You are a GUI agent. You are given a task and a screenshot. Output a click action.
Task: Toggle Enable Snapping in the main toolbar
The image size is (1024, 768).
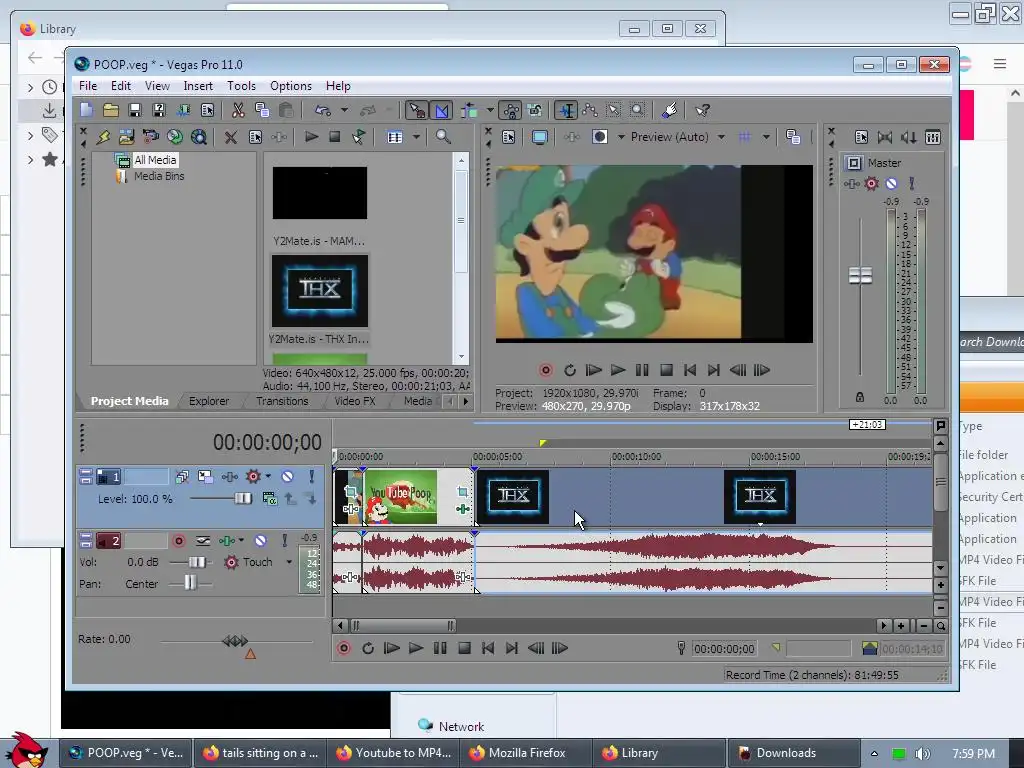pyautogui.click(x=417, y=110)
